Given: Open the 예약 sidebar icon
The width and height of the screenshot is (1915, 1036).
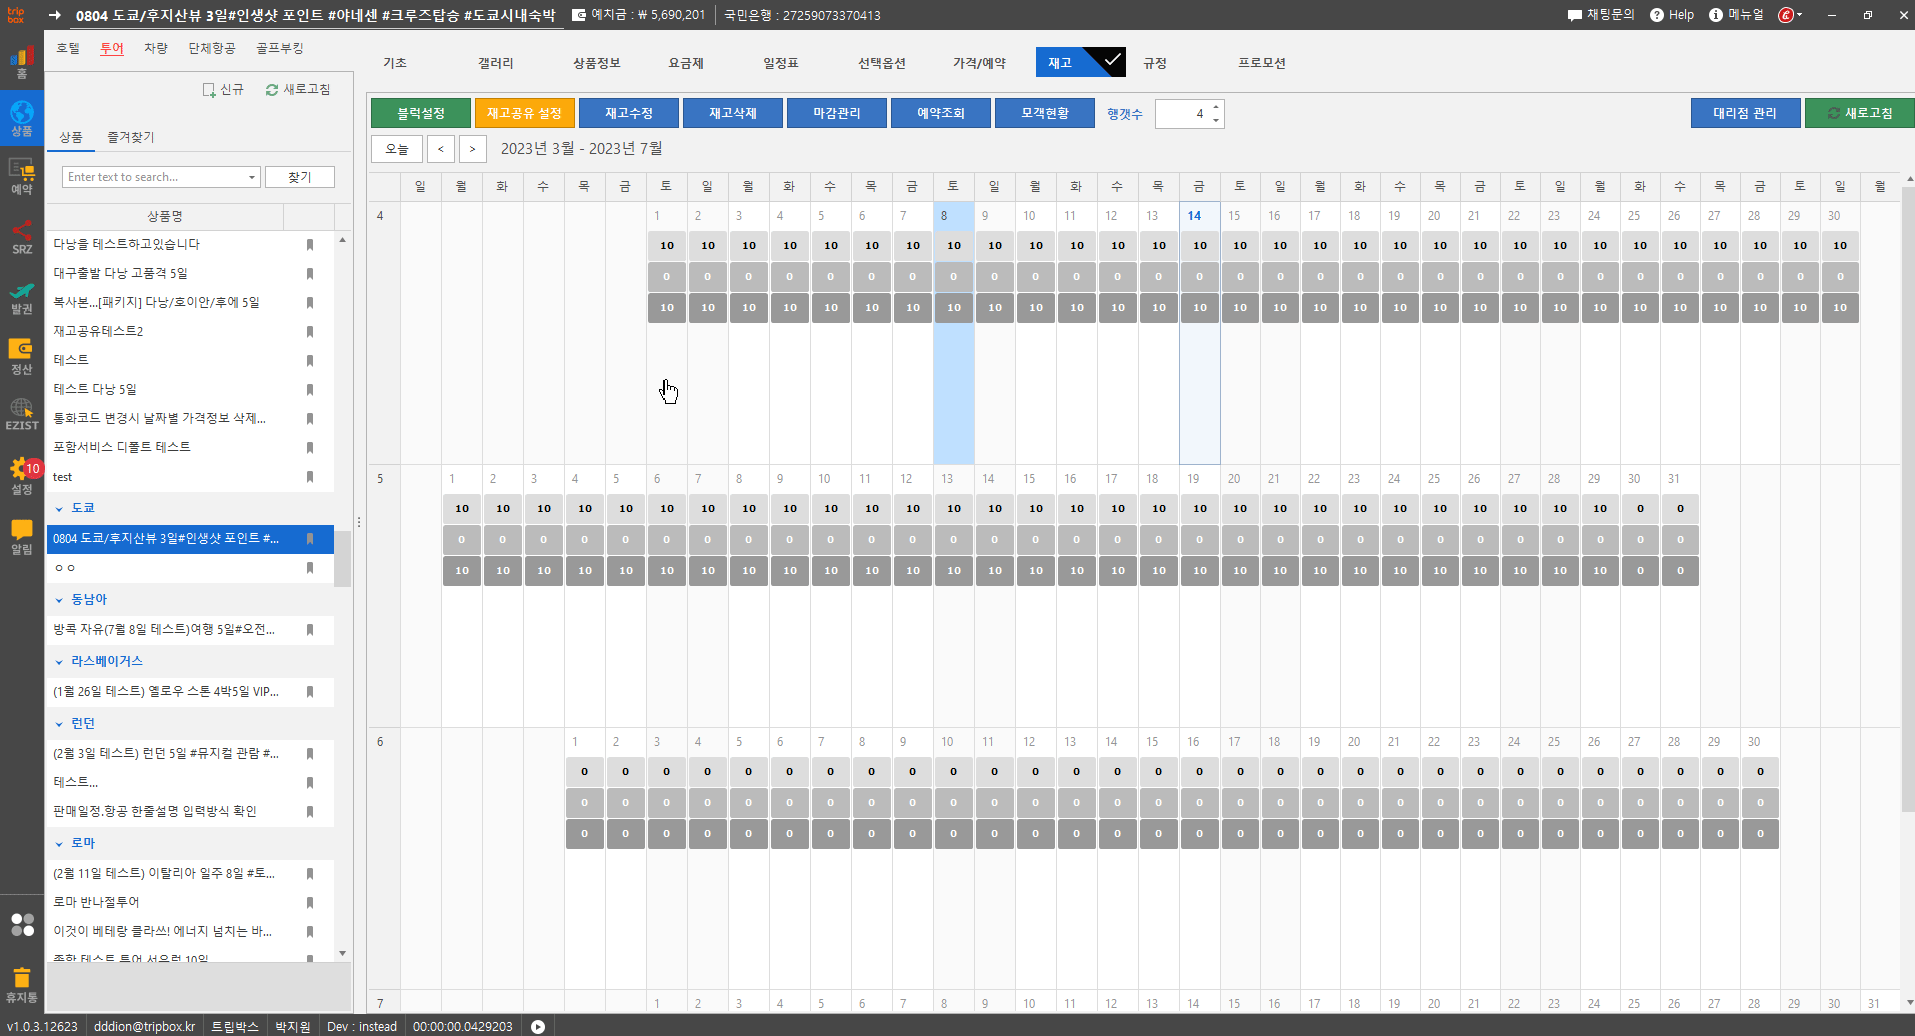Looking at the screenshot, I should click(x=22, y=176).
